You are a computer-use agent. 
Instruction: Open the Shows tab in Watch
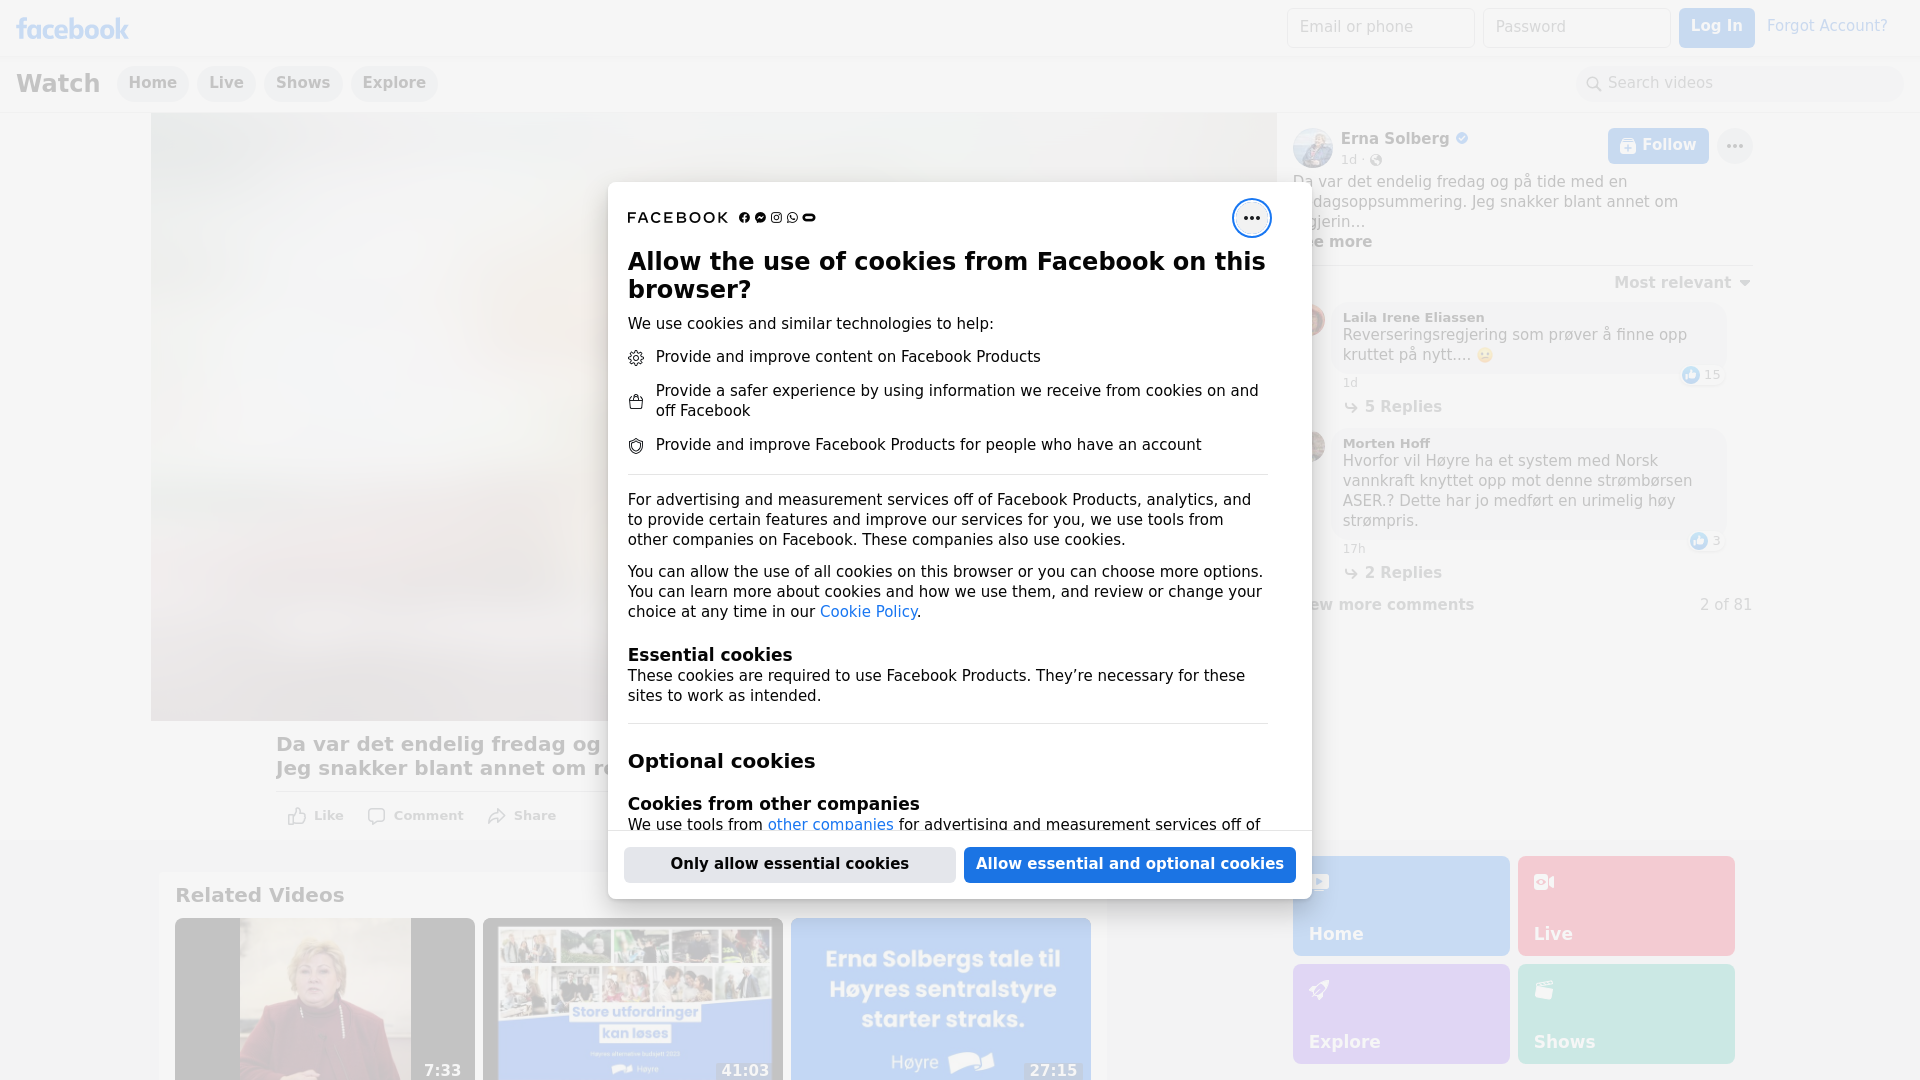pos(303,83)
